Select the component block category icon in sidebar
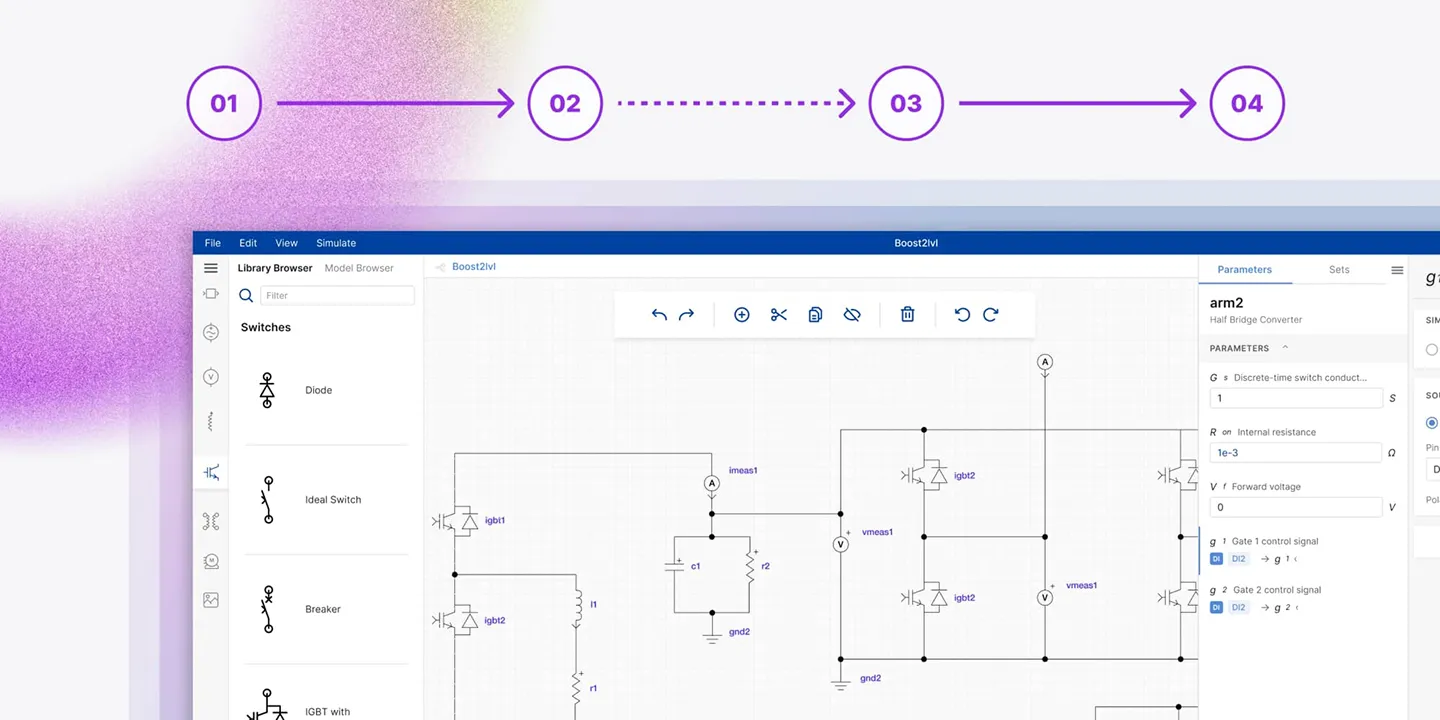The width and height of the screenshot is (1440, 720). pyautogui.click(x=210, y=294)
